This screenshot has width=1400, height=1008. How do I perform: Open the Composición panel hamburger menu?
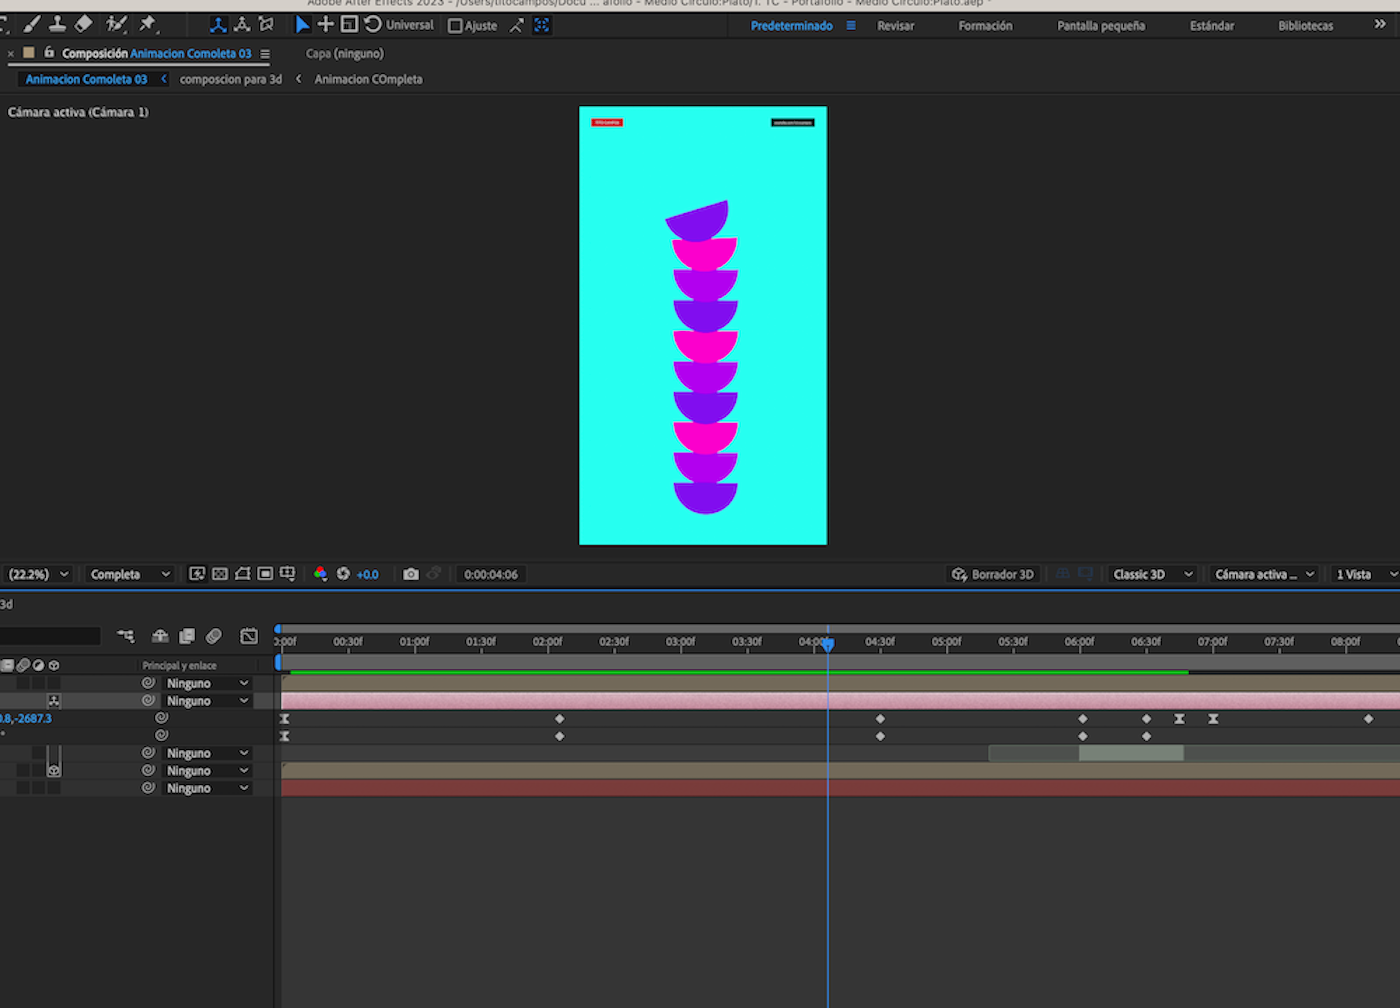click(265, 54)
